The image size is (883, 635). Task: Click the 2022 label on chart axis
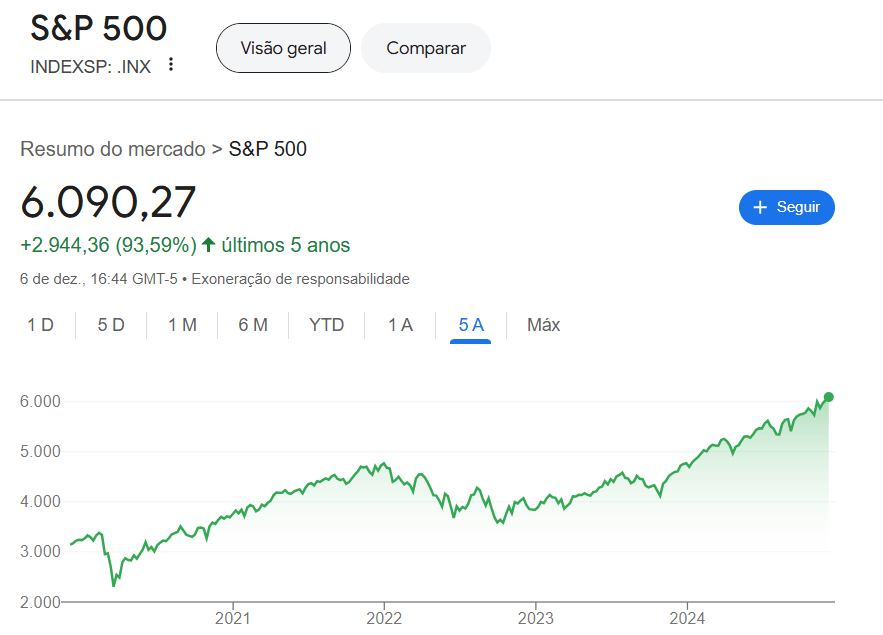tap(384, 618)
